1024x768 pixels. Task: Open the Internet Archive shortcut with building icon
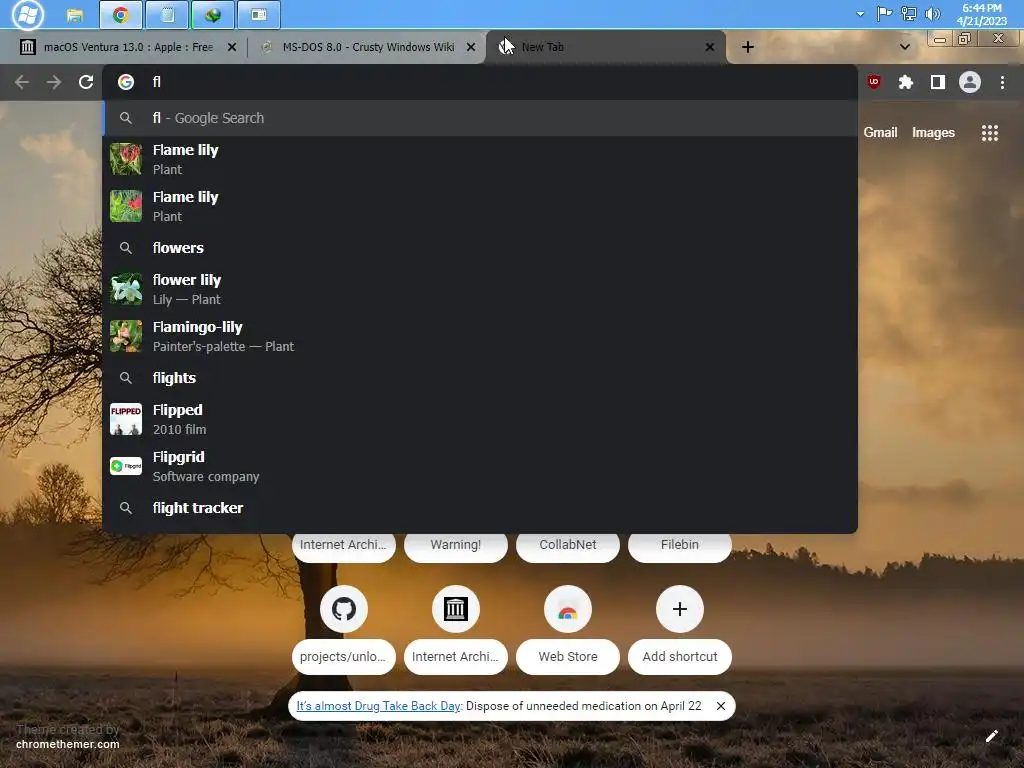(x=456, y=630)
